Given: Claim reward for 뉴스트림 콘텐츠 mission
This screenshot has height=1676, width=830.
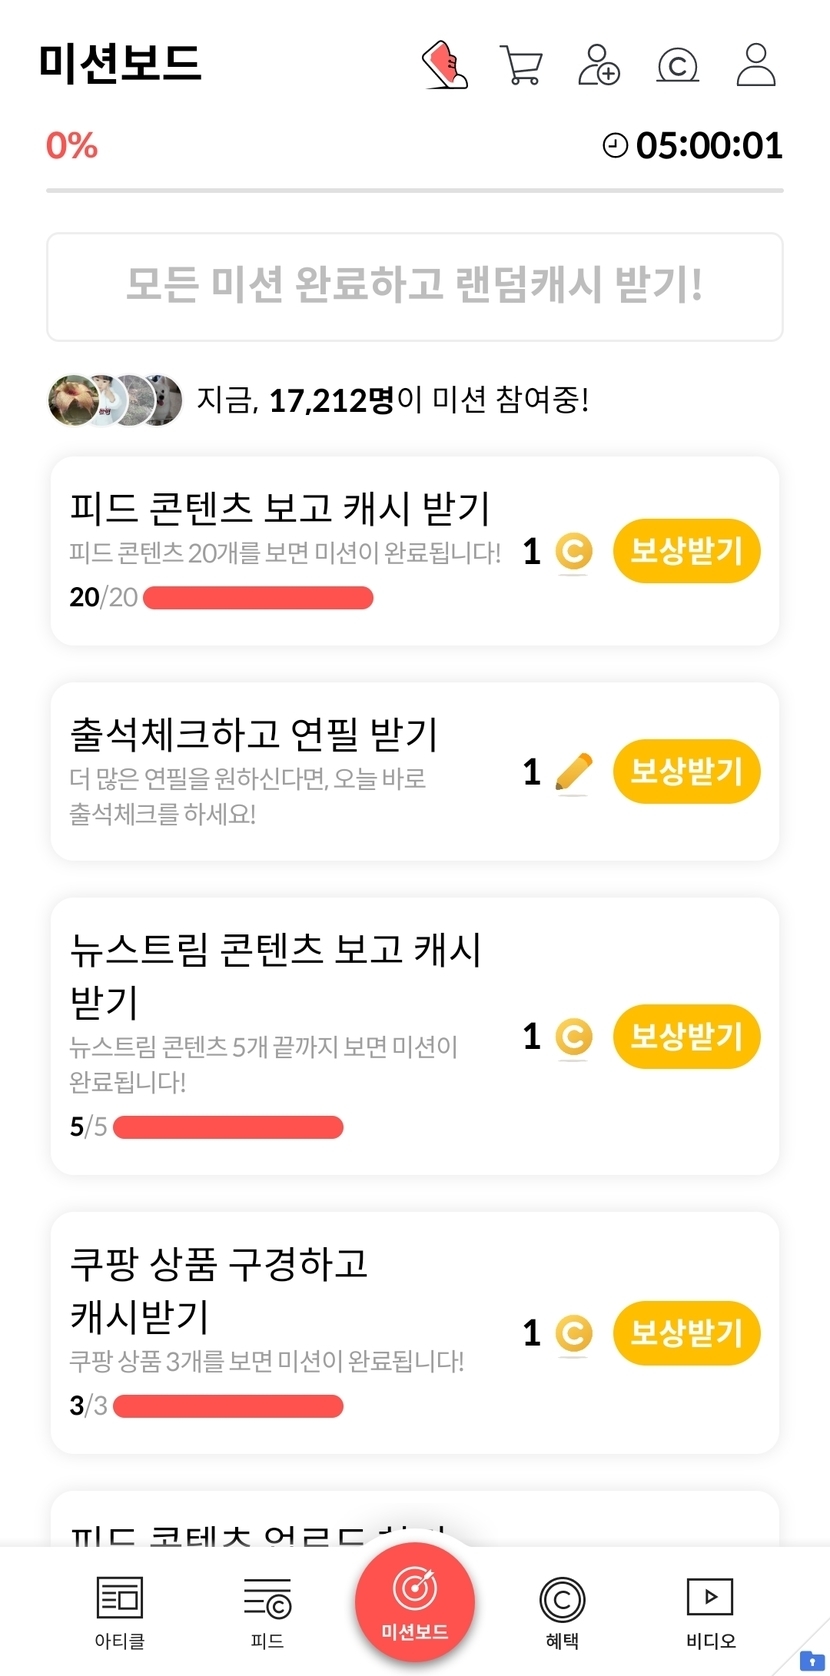Looking at the screenshot, I should pos(686,1036).
